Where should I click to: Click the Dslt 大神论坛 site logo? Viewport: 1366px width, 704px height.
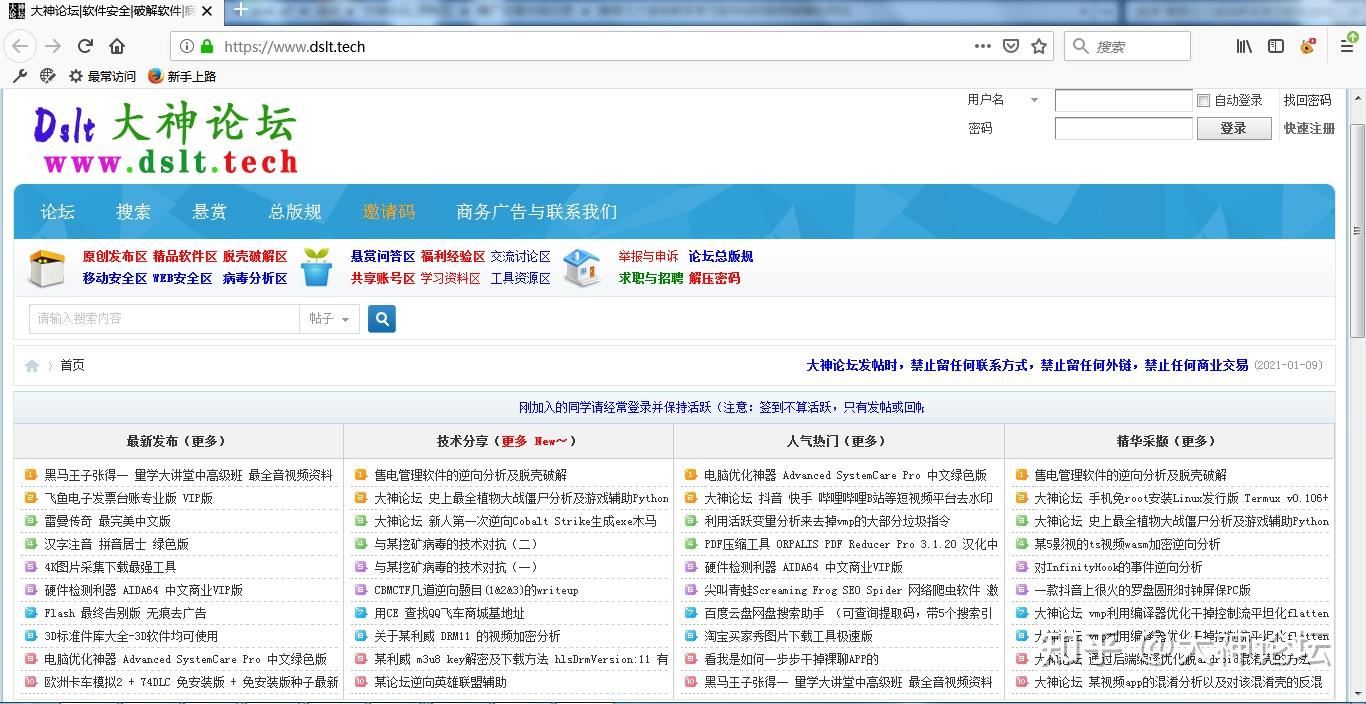pyautogui.click(x=166, y=136)
